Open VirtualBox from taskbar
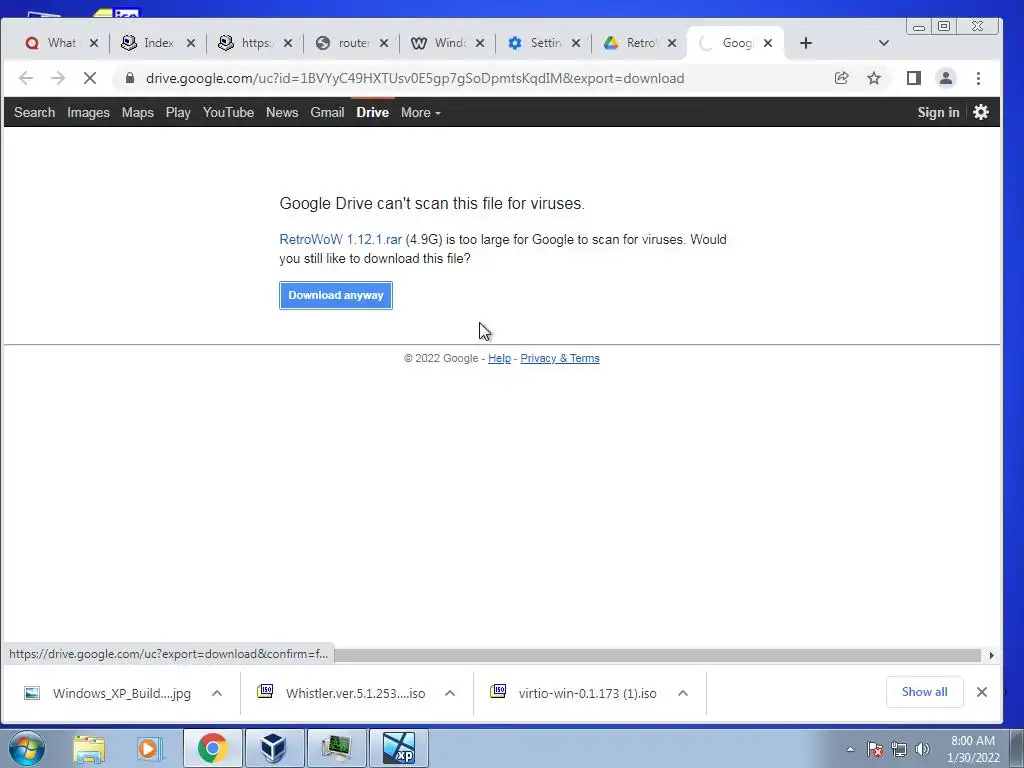The width and height of the screenshot is (1024, 768). [x=273, y=748]
